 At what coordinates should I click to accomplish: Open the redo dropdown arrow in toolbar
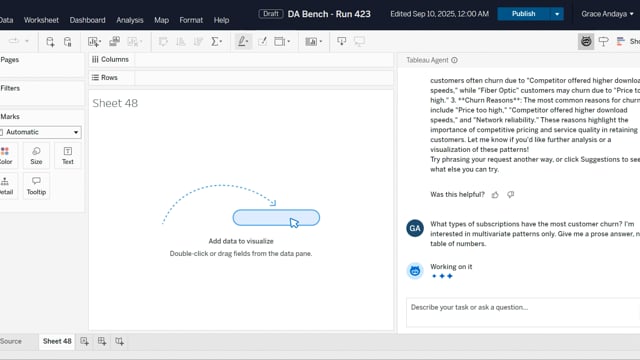pos(27,41)
